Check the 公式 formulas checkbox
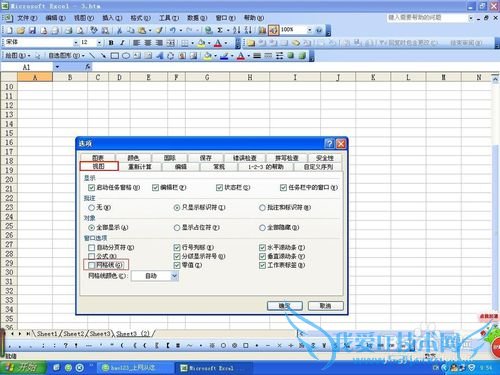This screenshot has width=500, height=375. [x=91, y=256]
